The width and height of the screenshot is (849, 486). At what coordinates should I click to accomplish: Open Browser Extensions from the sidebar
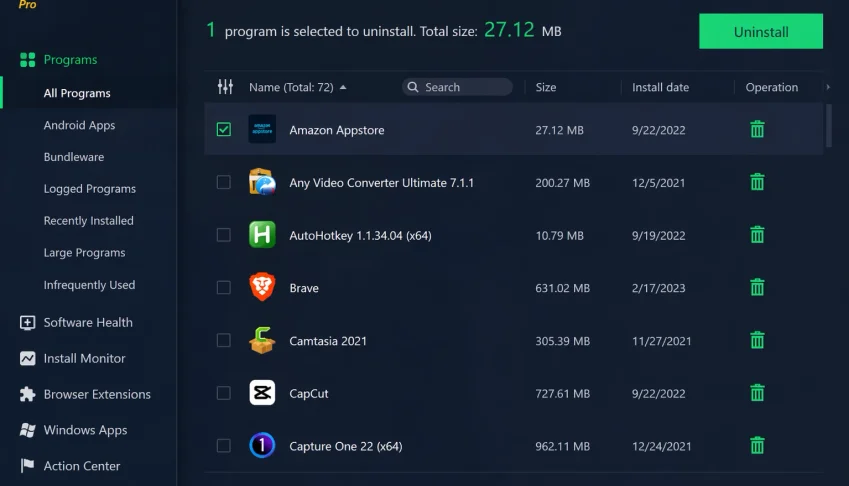97,394
